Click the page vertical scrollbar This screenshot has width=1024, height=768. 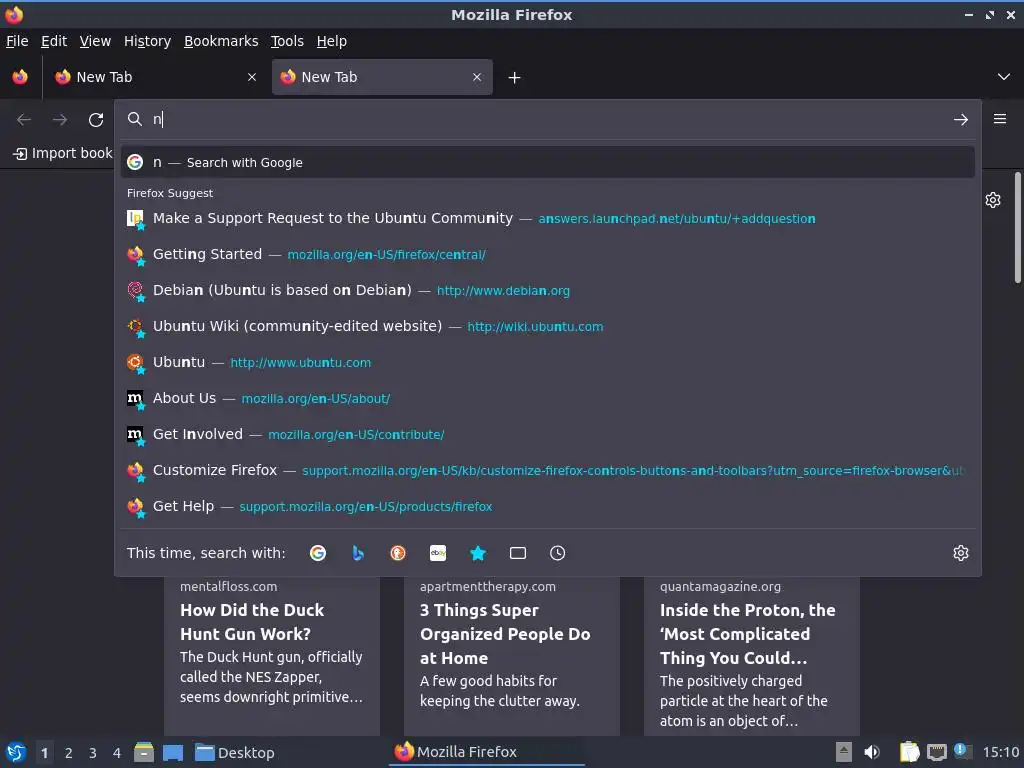[x=1017, y=227]
